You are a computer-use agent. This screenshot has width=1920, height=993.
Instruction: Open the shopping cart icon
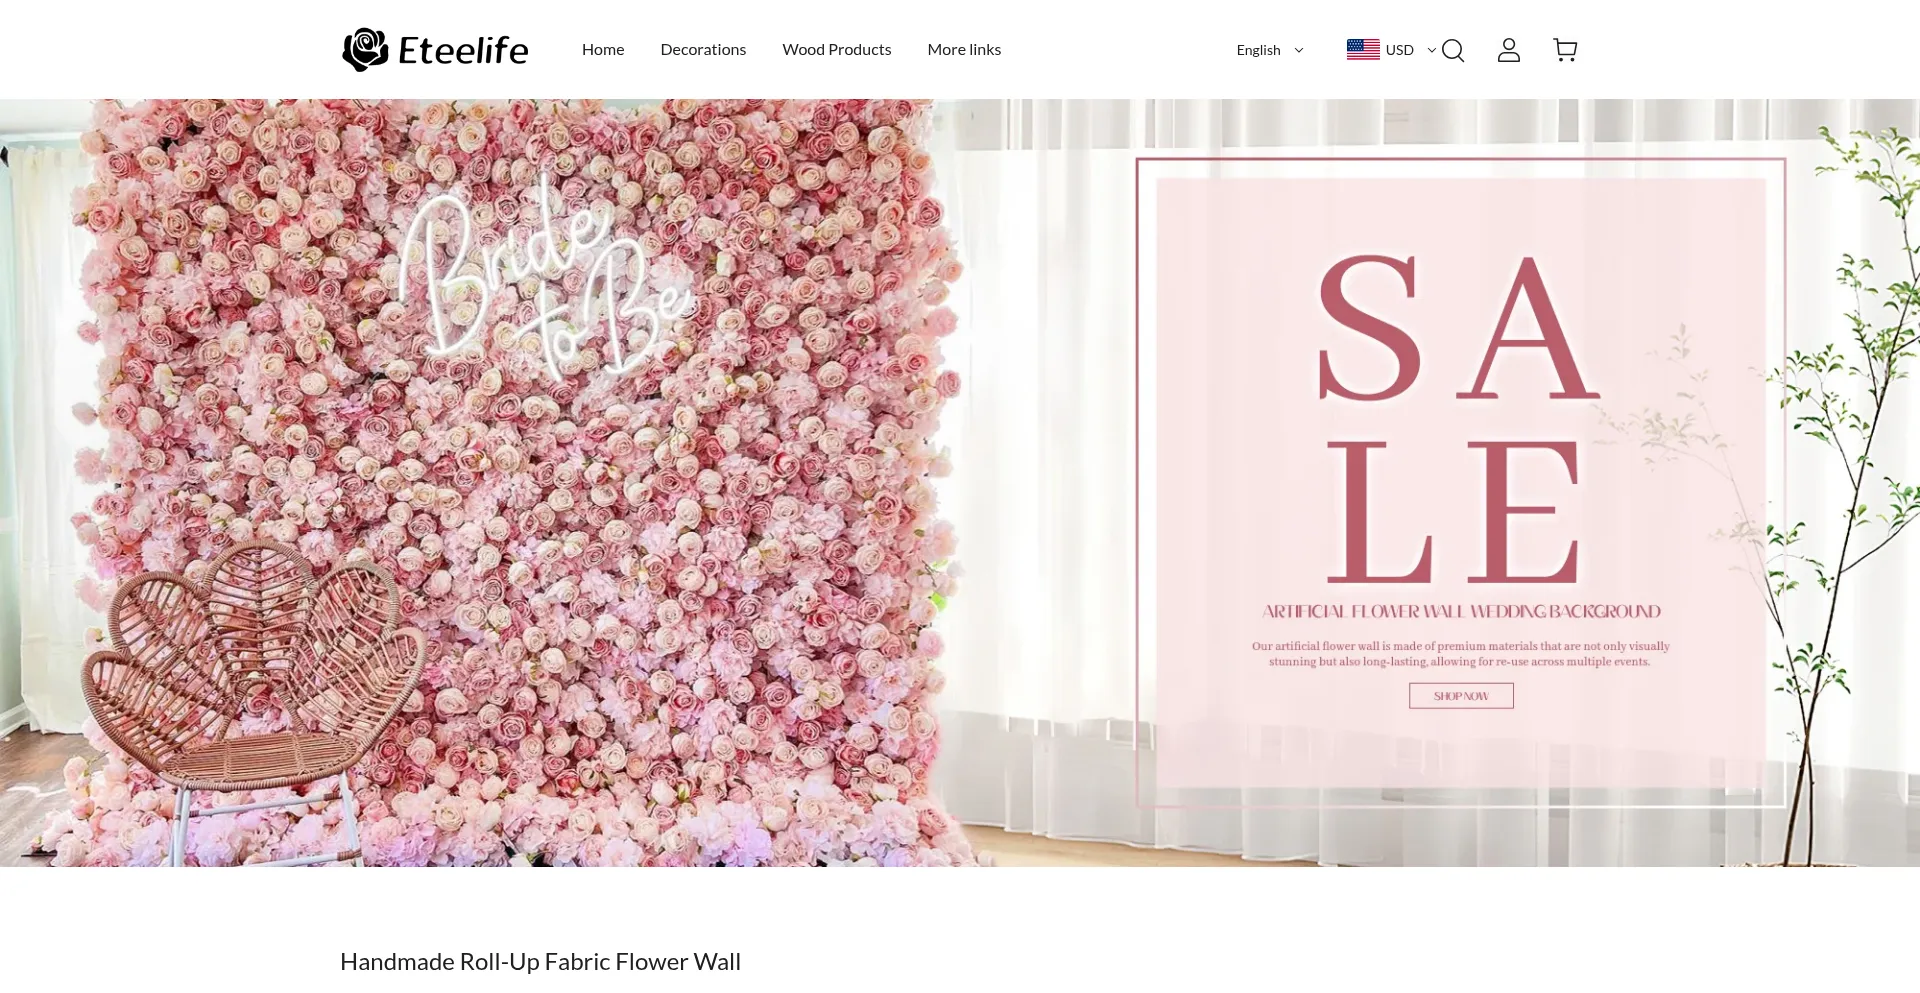pos(1565,50)
